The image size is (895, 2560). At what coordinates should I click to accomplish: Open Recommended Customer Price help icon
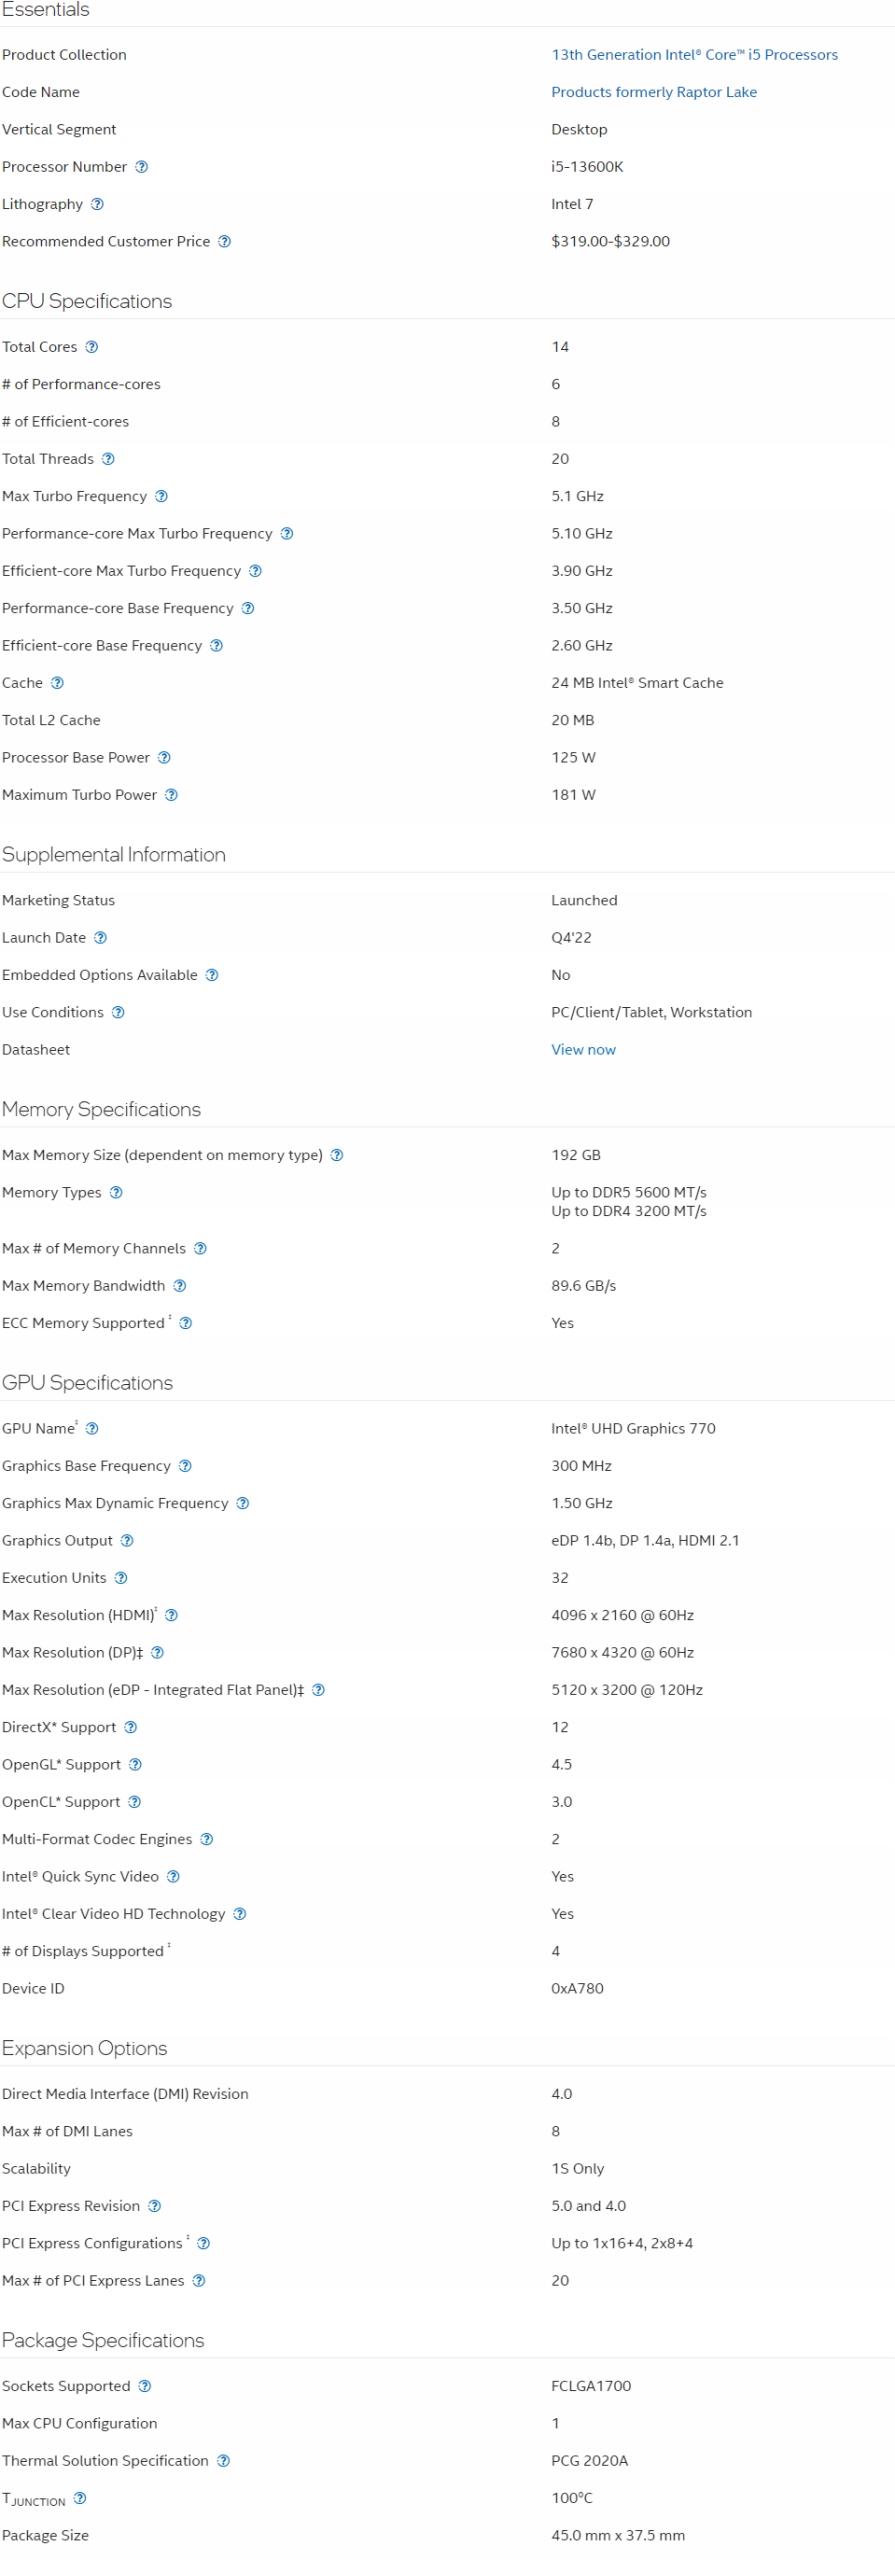click(224, 241)
